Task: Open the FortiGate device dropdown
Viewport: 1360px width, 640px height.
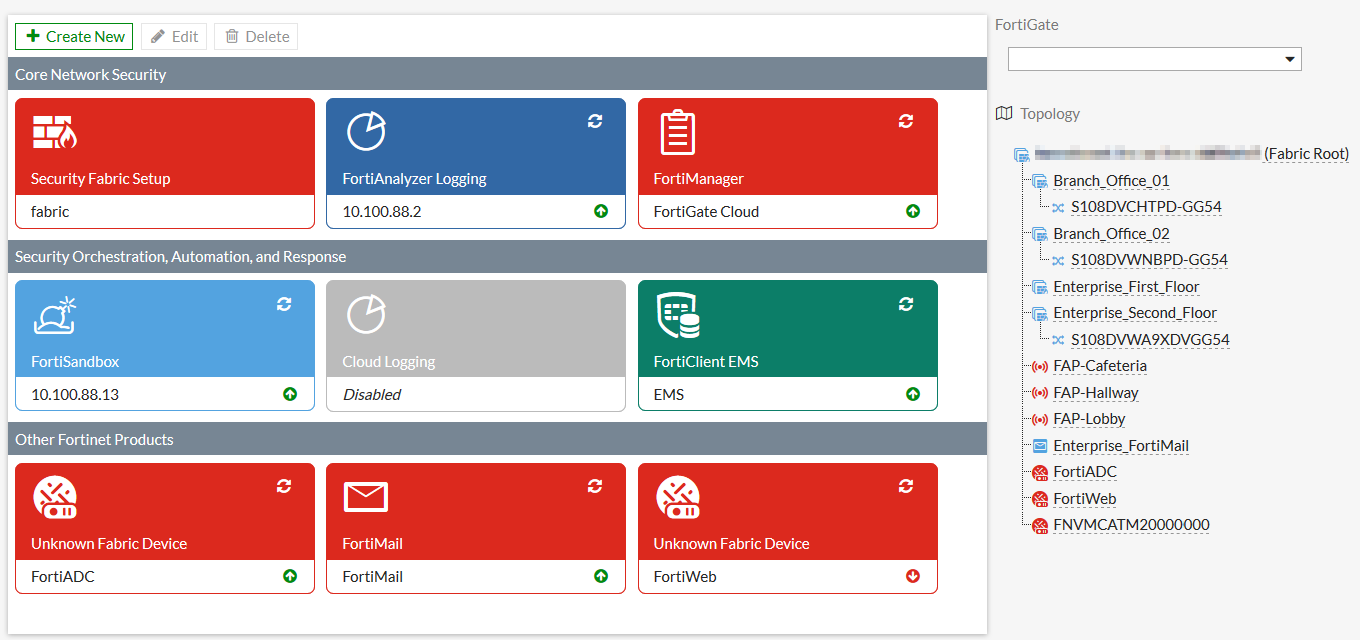Action: [1288, 58]
